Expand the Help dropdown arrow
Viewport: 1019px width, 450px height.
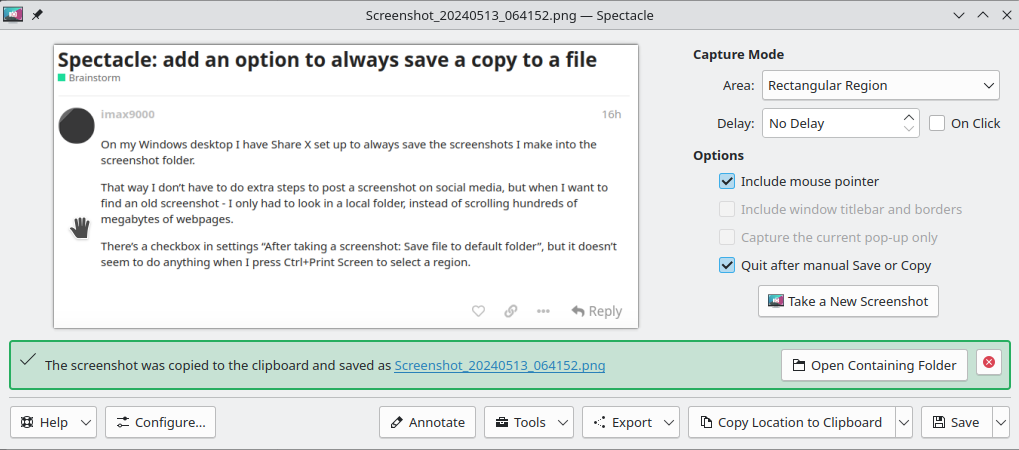(x=86, y=423)
